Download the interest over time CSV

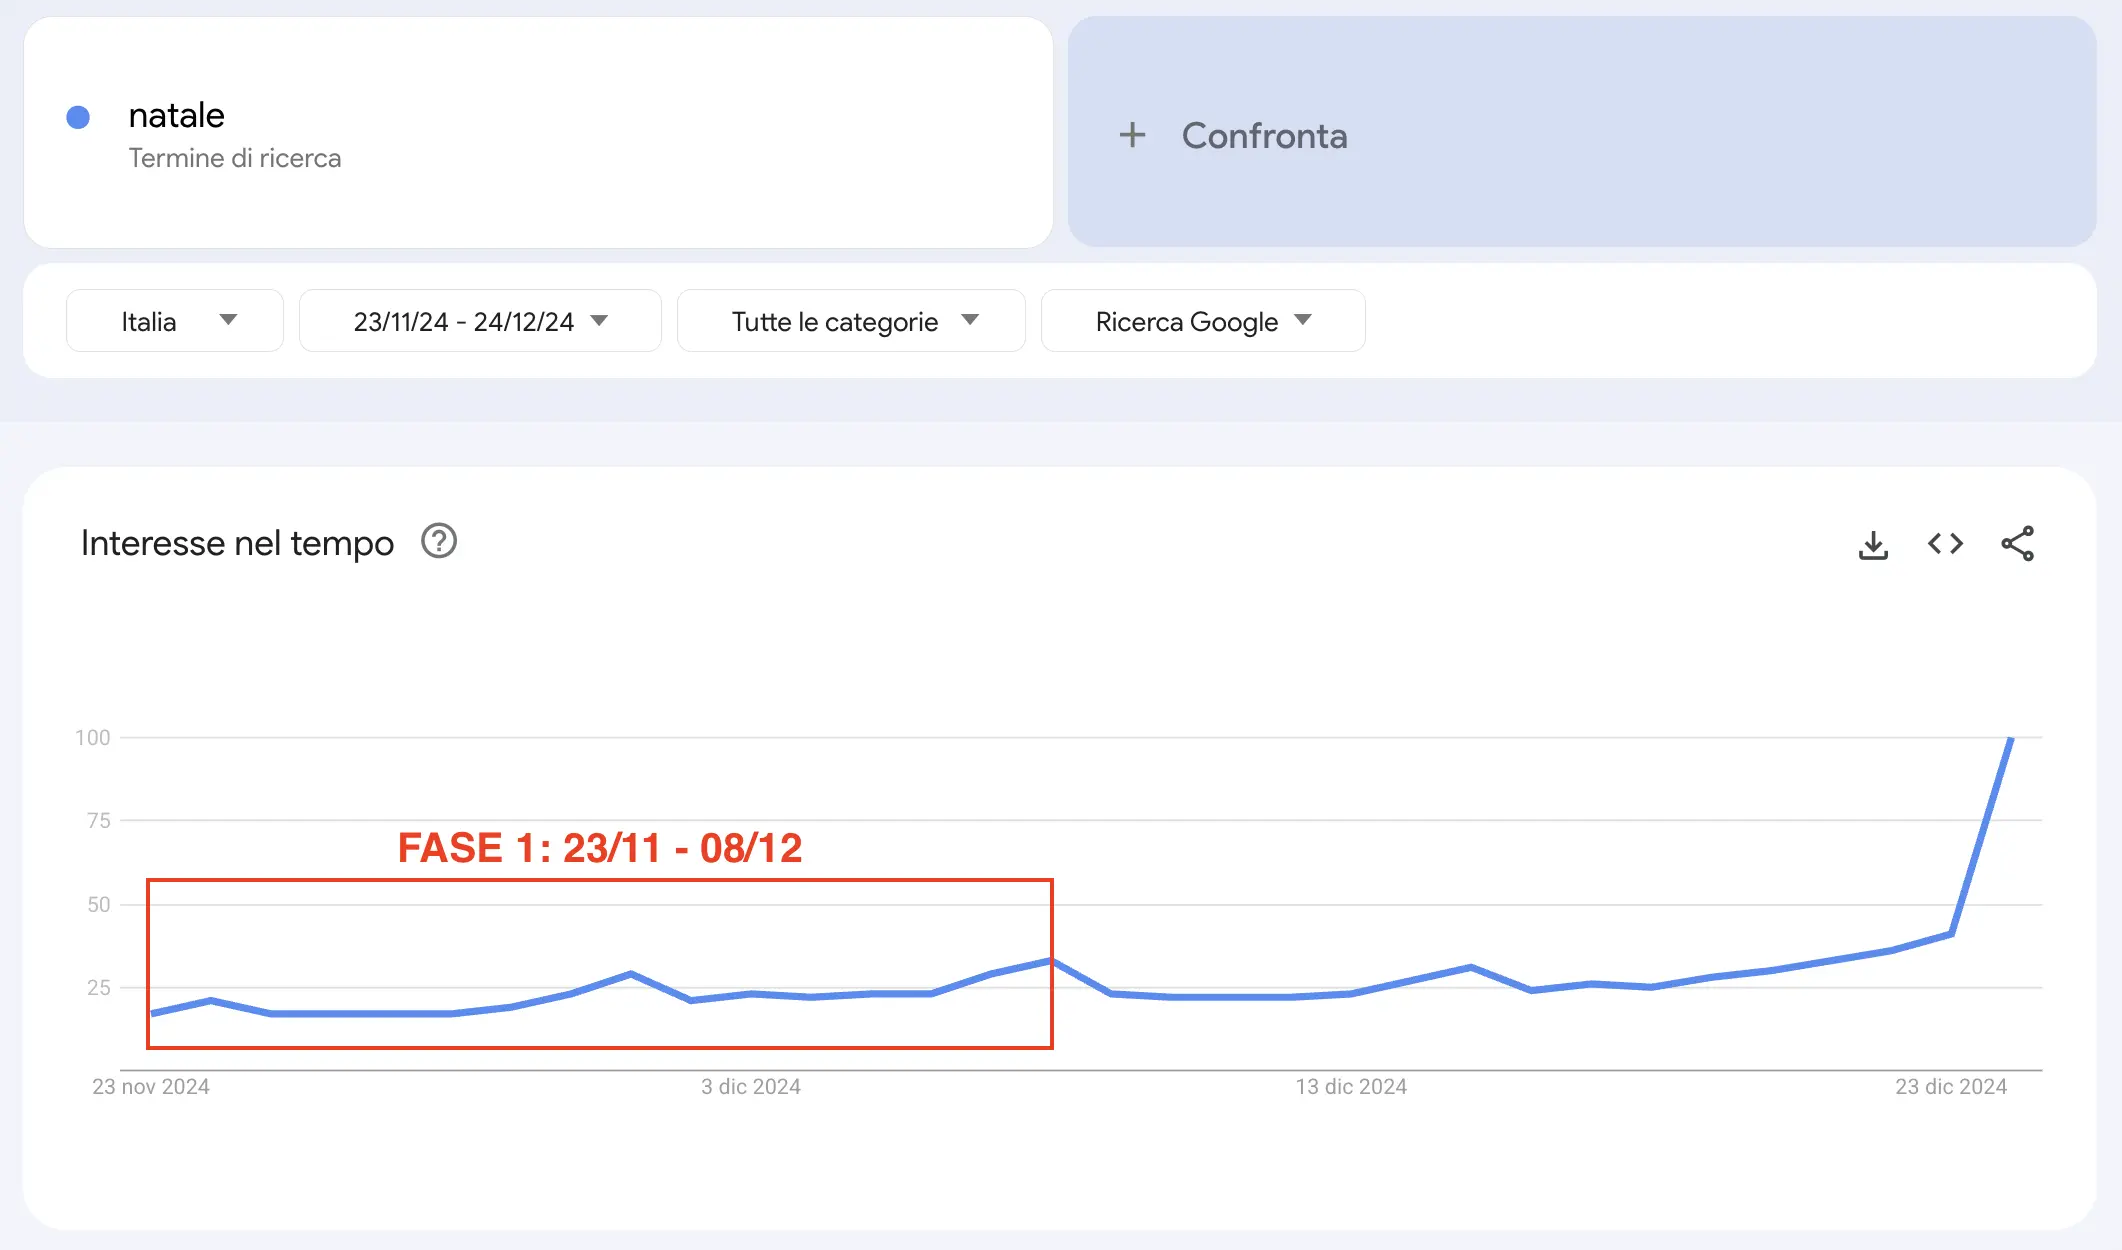pos(1873,544)
